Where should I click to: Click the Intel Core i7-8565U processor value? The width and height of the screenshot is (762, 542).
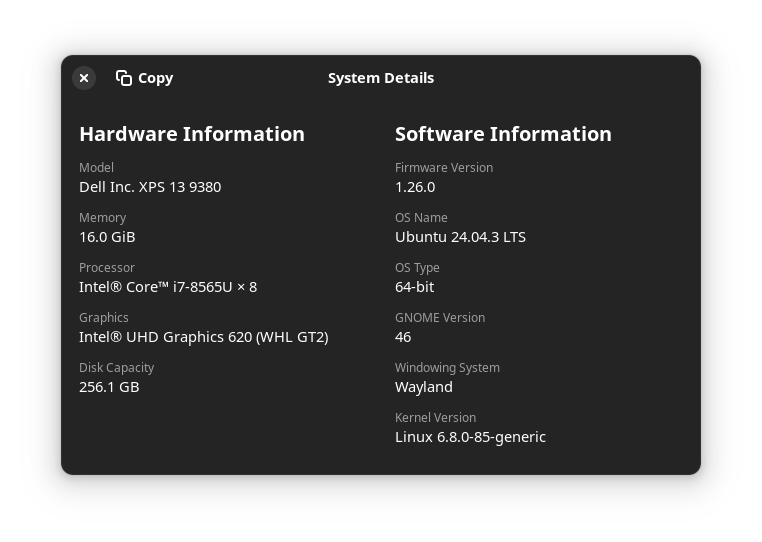[168, 287]
